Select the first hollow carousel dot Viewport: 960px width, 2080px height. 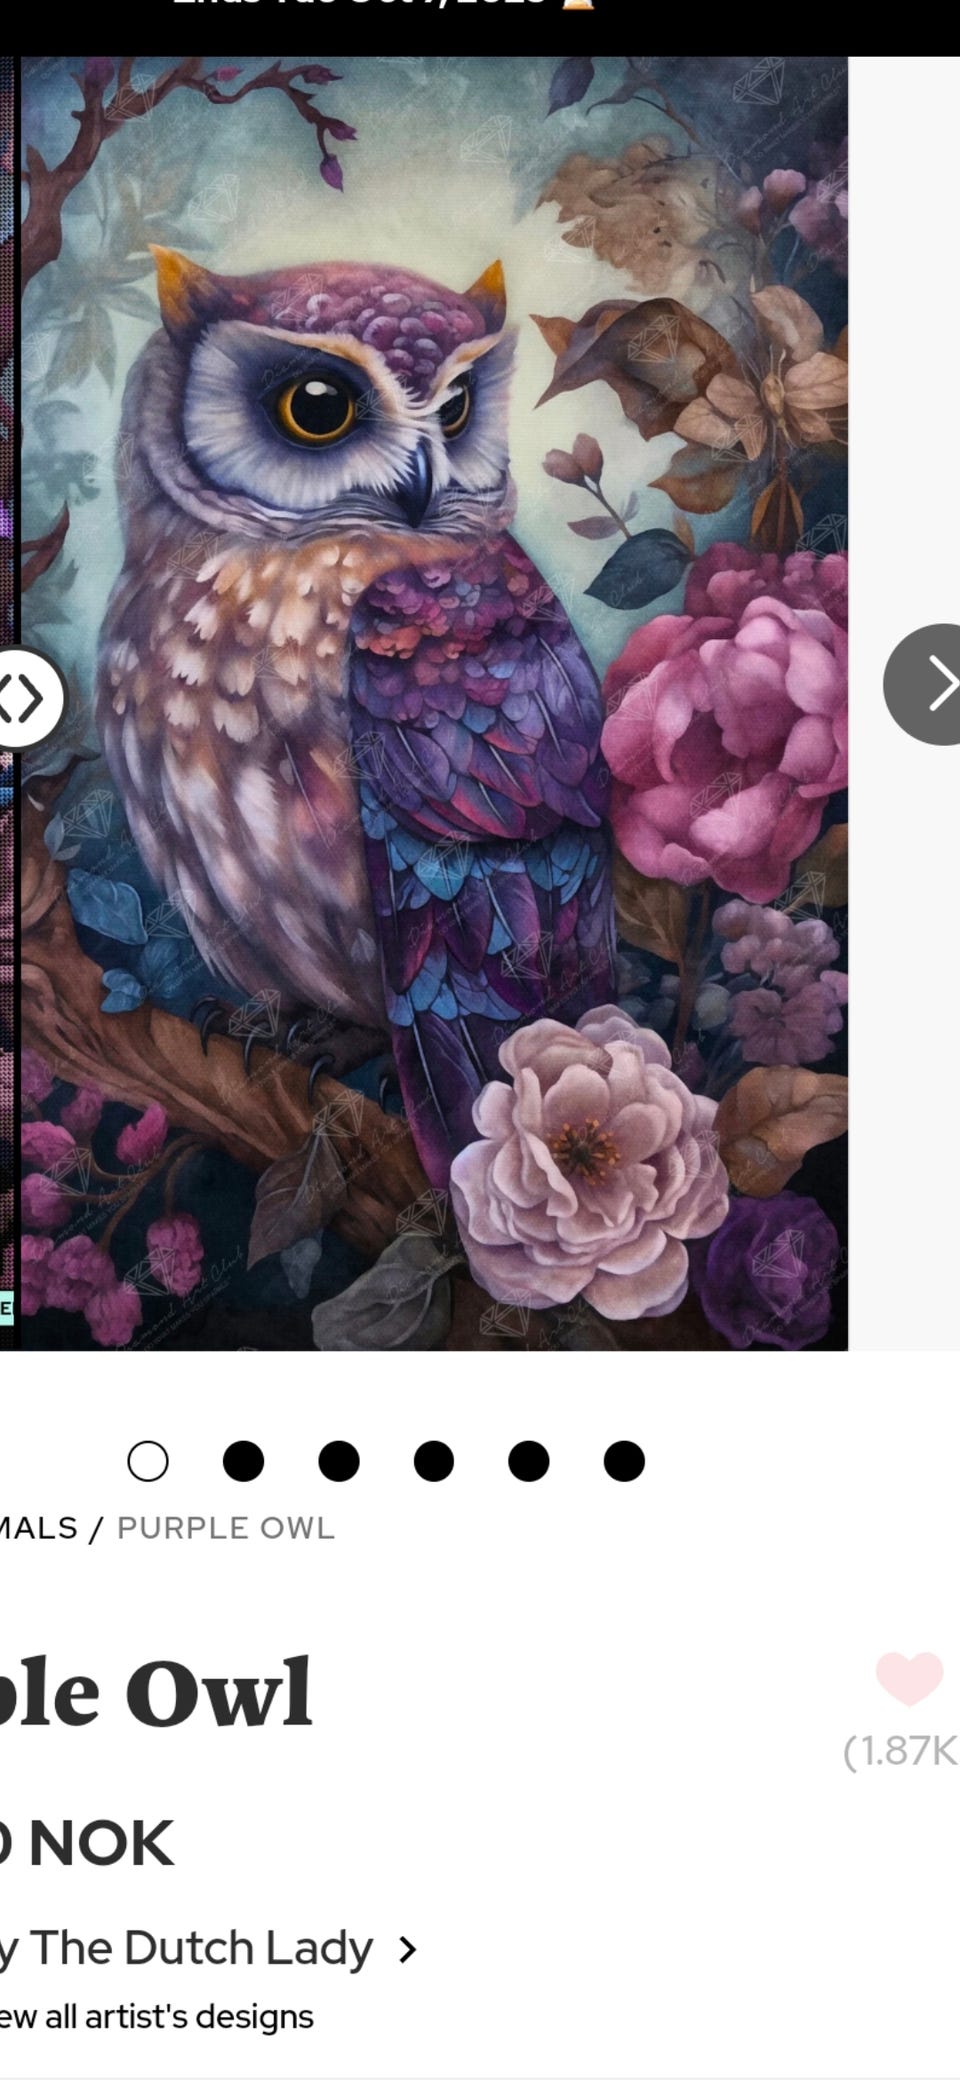148,1461
